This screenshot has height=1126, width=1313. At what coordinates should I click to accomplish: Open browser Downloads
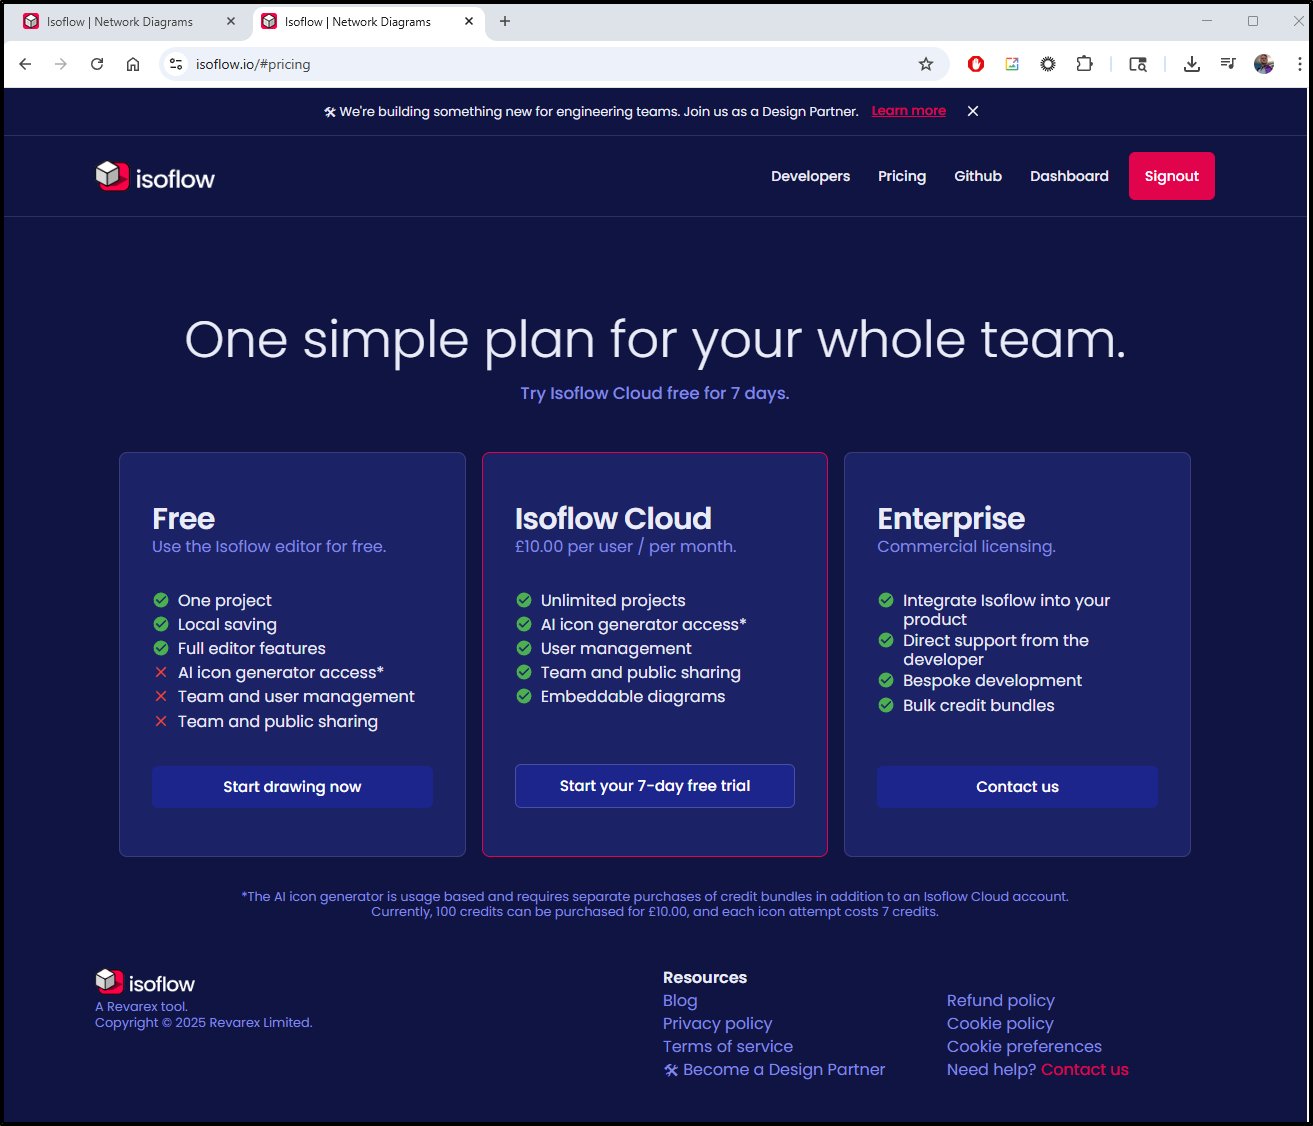pos(1192,64)
